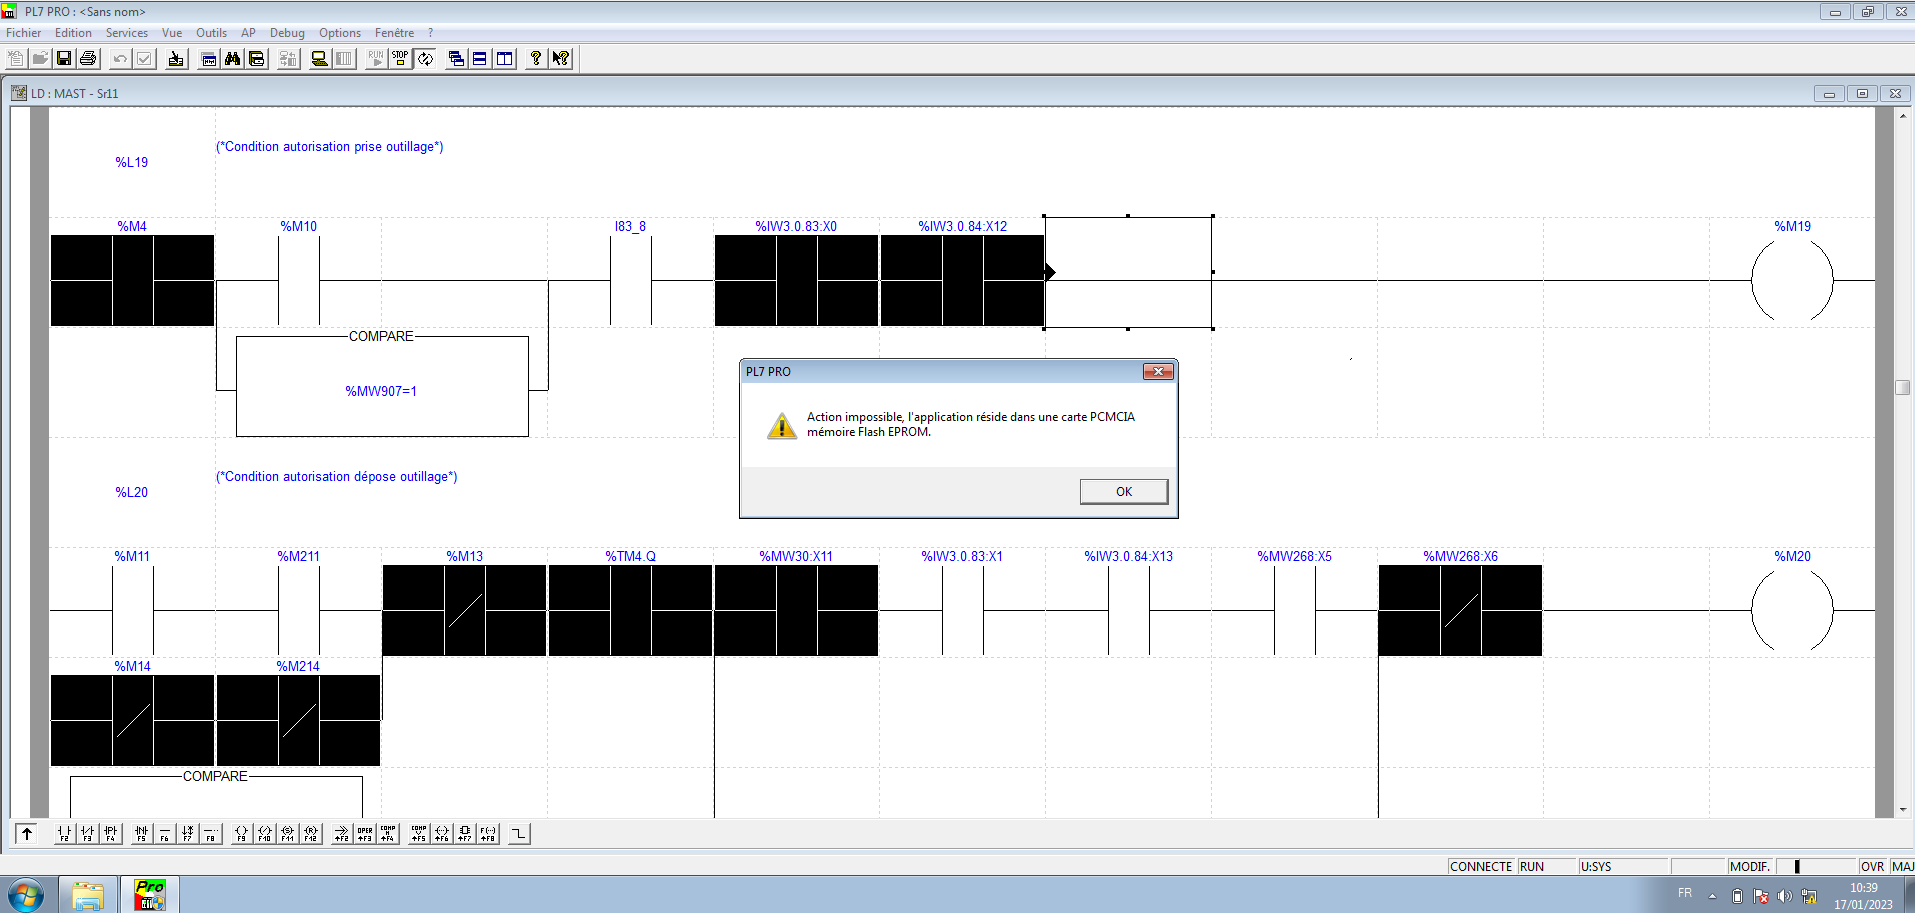This screenshot has height=913, width=1915.
Task: Select the falling edge contact F5
Action: [x=142, y=833]
